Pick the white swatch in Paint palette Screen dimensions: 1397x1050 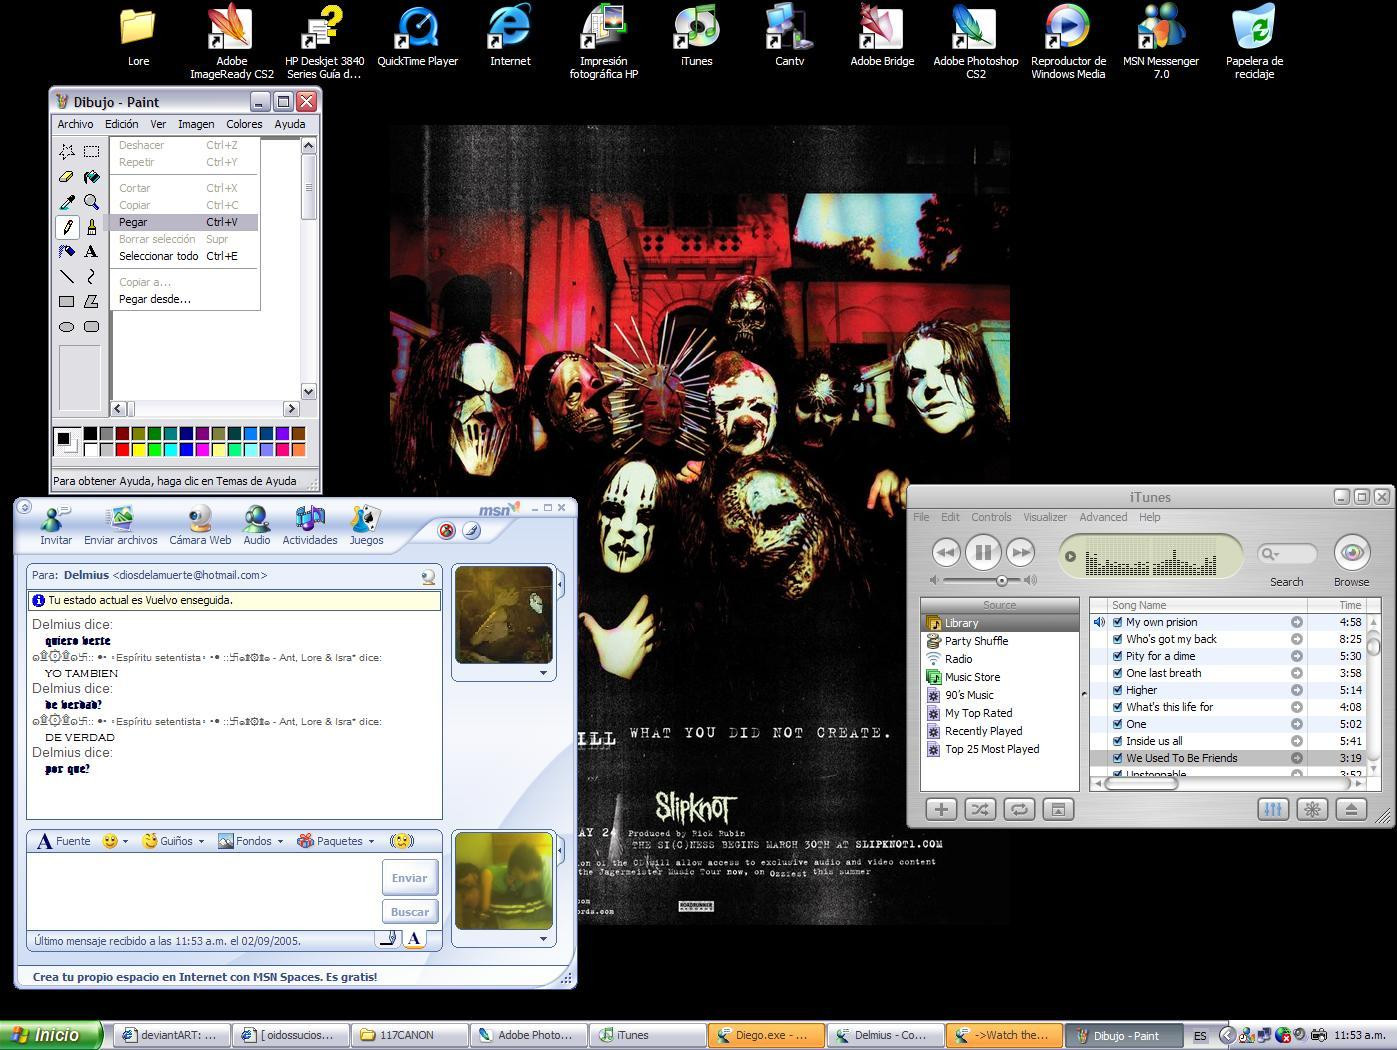(90, 449)
